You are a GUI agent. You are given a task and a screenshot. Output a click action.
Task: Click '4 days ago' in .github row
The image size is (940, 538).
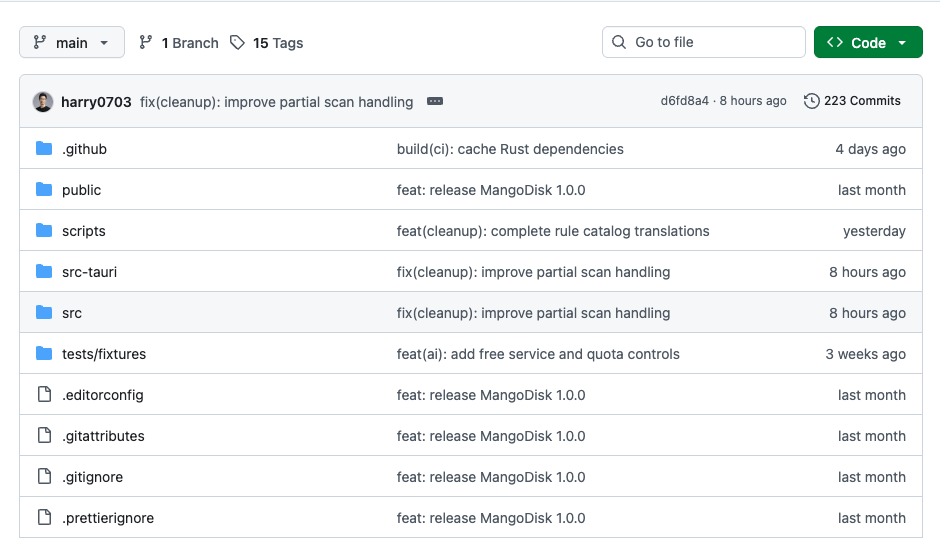click(x=870, y=149)
